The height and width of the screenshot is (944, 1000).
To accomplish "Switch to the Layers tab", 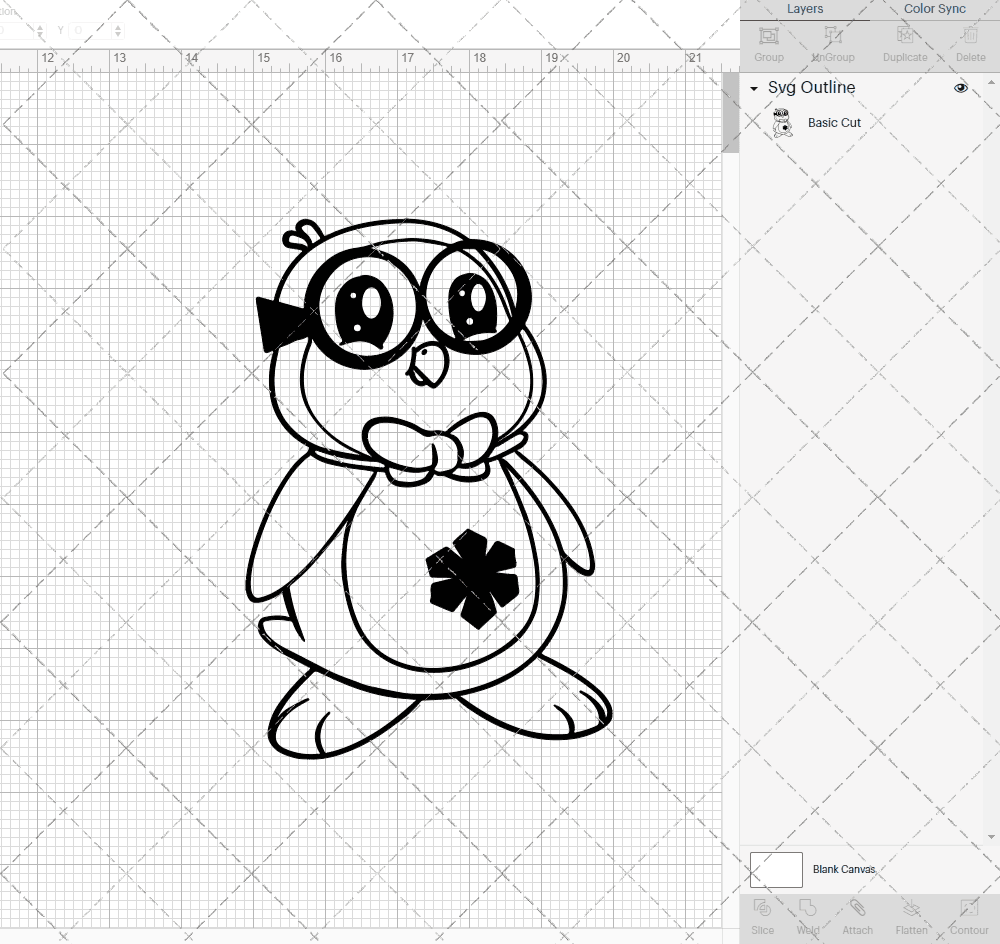I will pyautogui.click(x=805, y=9).
